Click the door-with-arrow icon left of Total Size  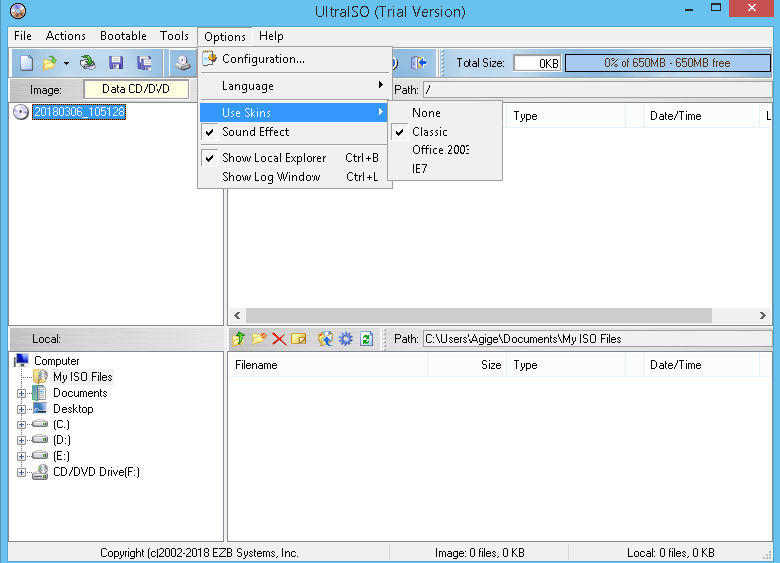click(418, 63)
